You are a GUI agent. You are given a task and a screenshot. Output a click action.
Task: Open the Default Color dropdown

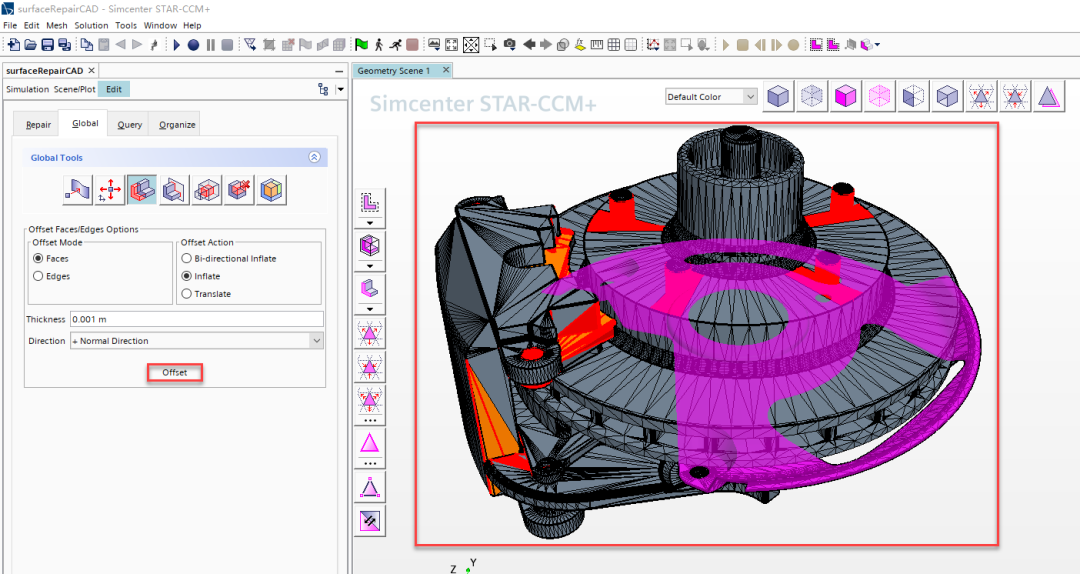pyautogui.click(x=711, y=97)
